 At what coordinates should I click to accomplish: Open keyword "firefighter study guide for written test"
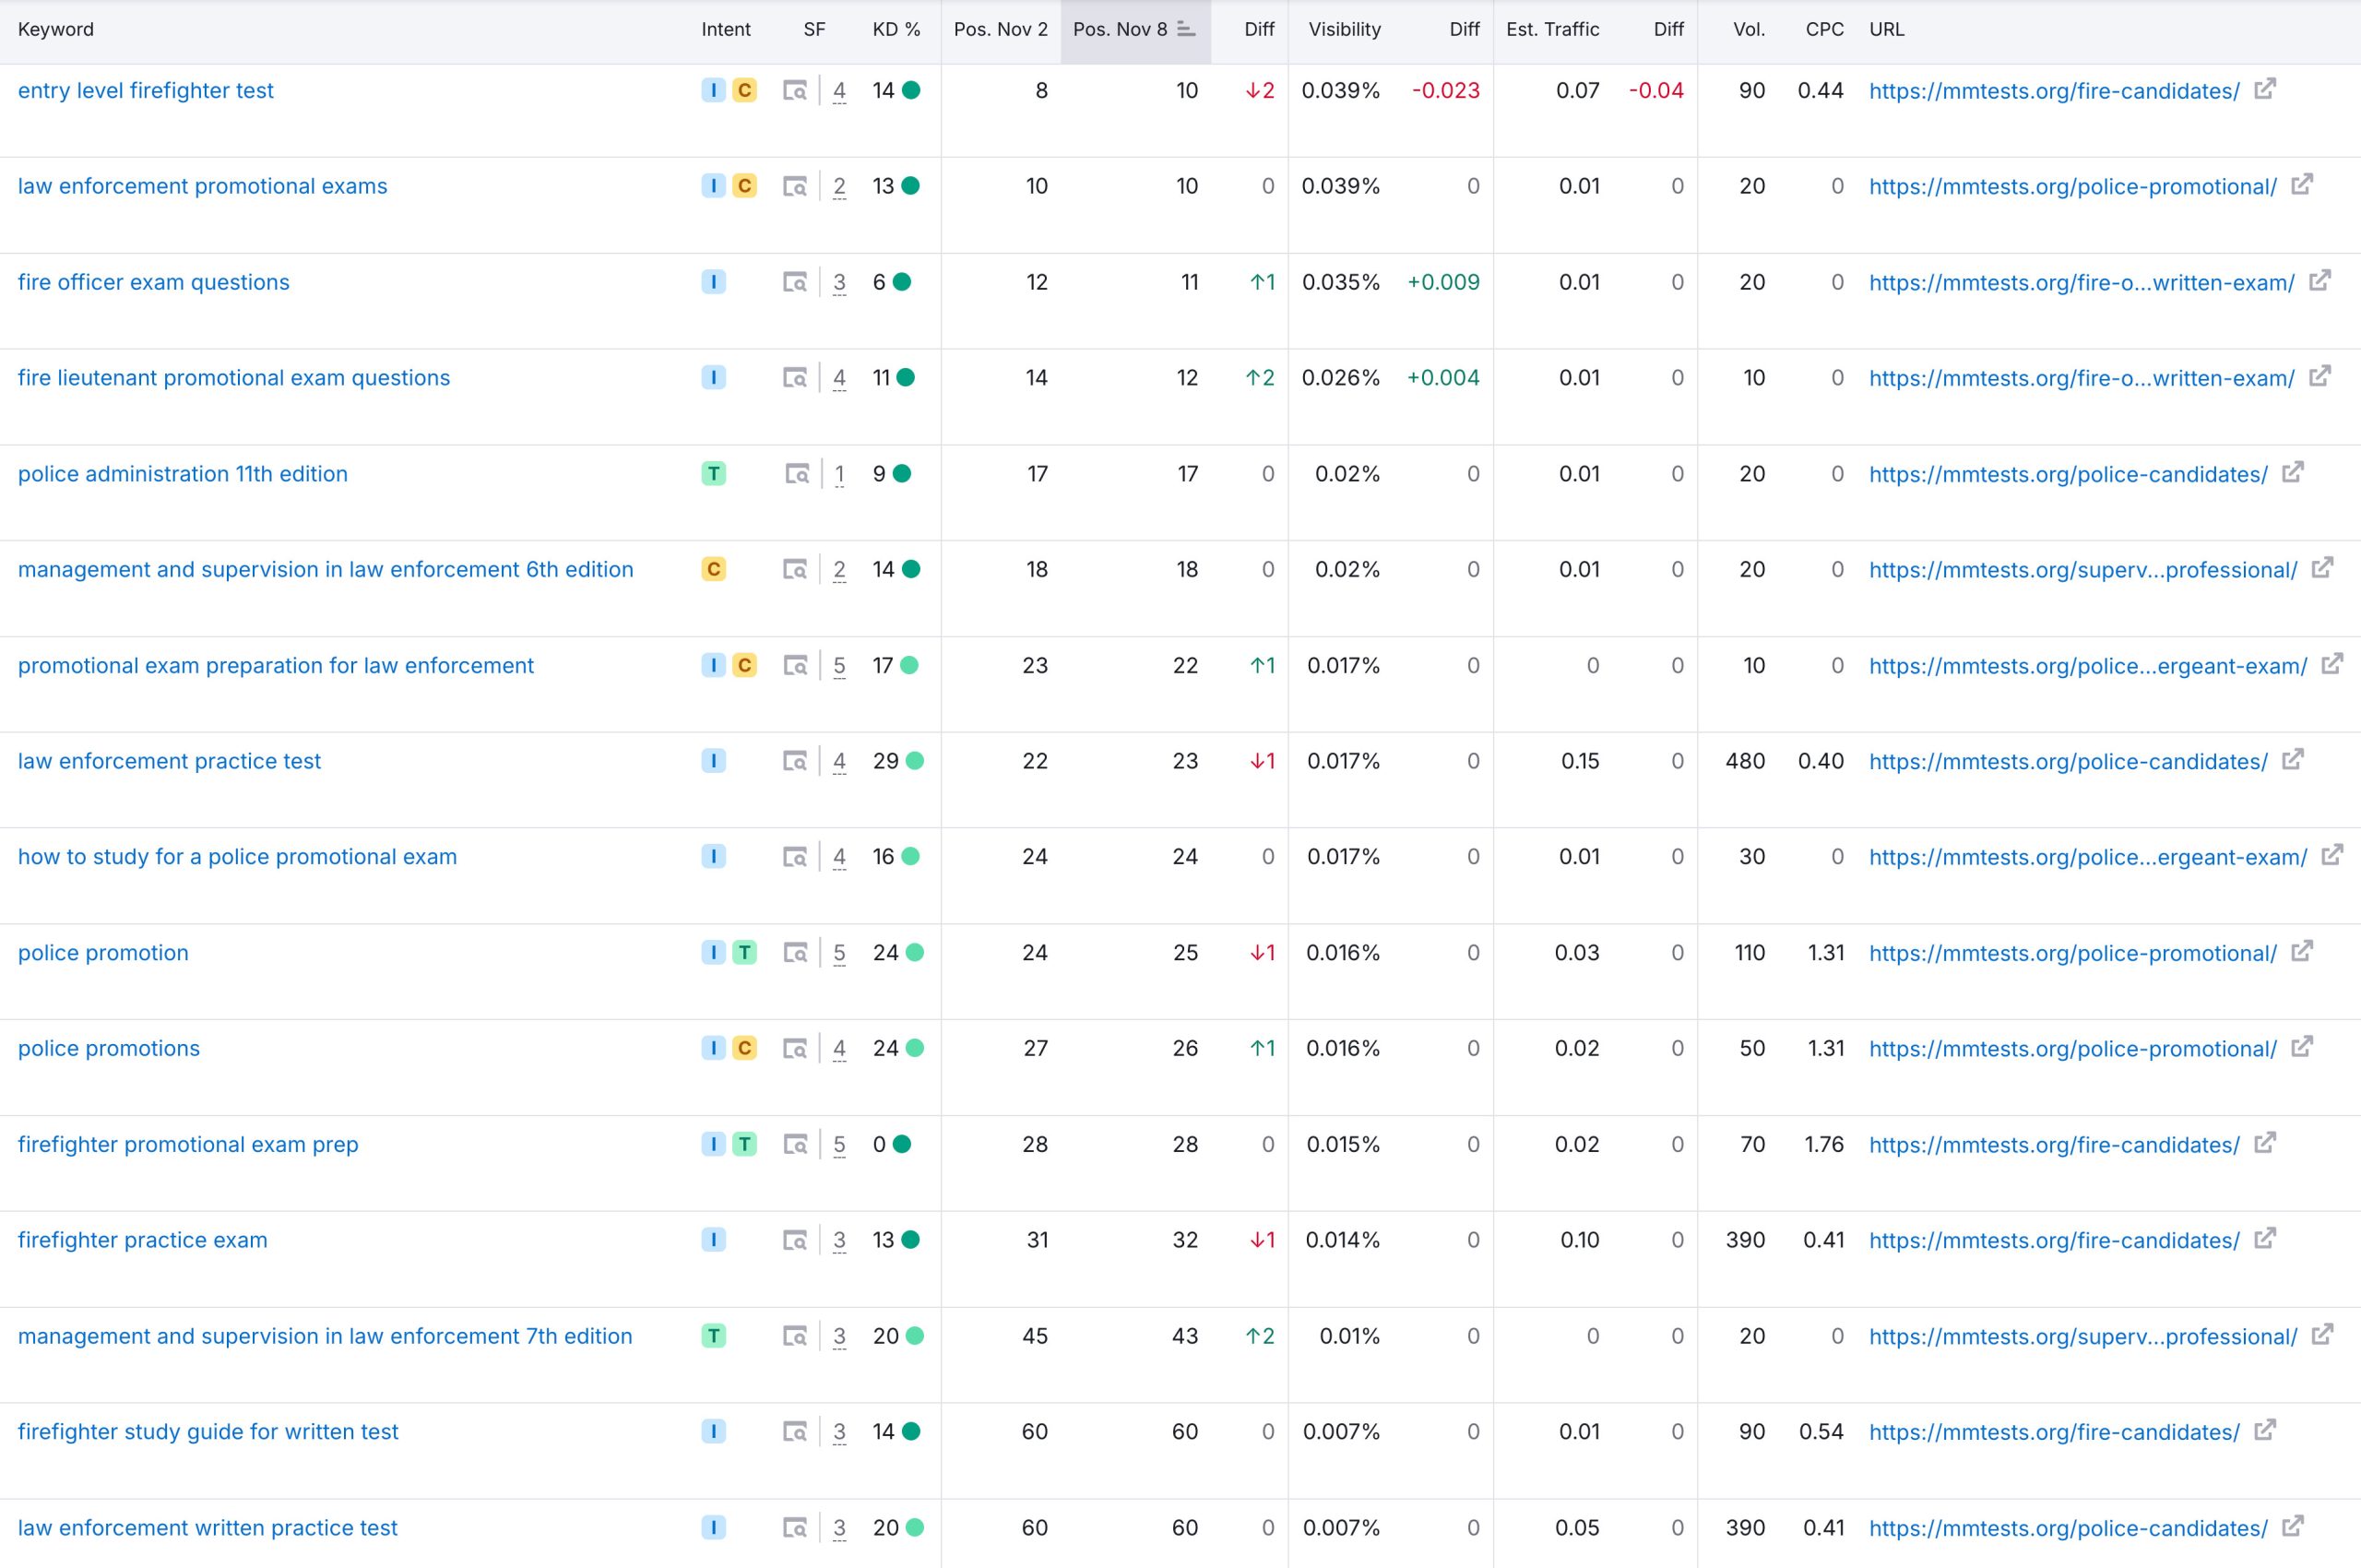click(208, 1431)
